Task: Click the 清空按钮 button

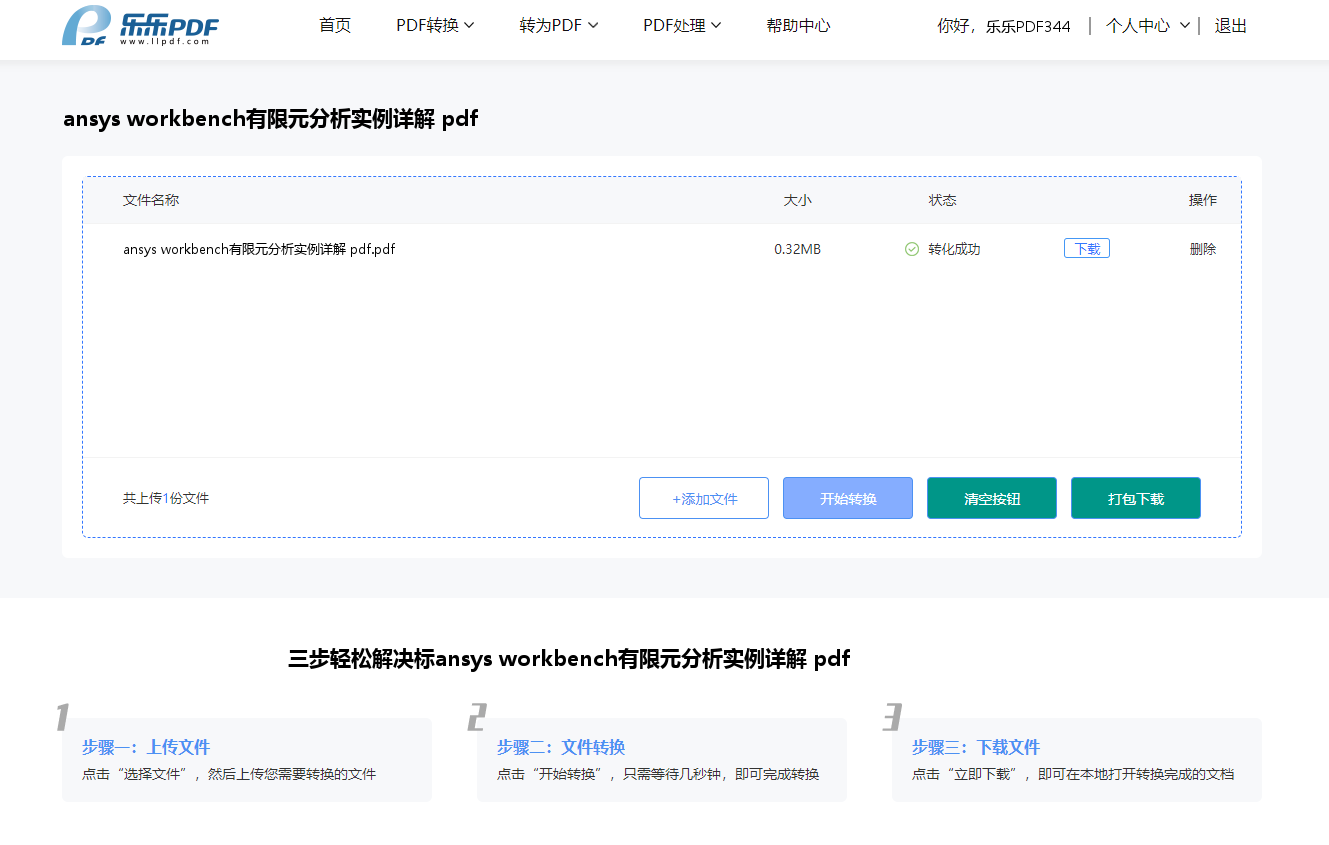Action: click(992, 498)
